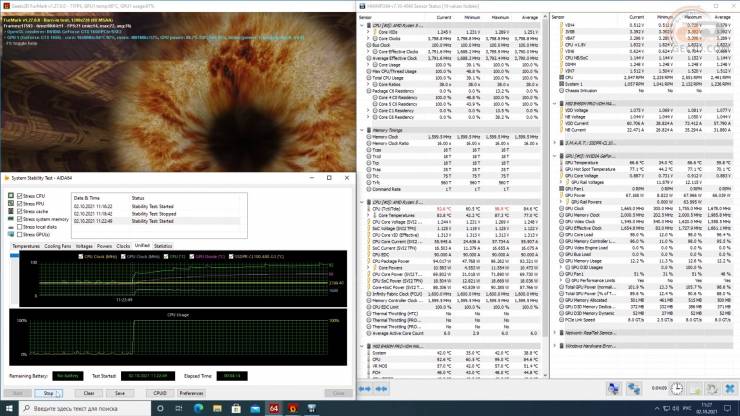Open the Statistics tab

click(x=163, y=246)
